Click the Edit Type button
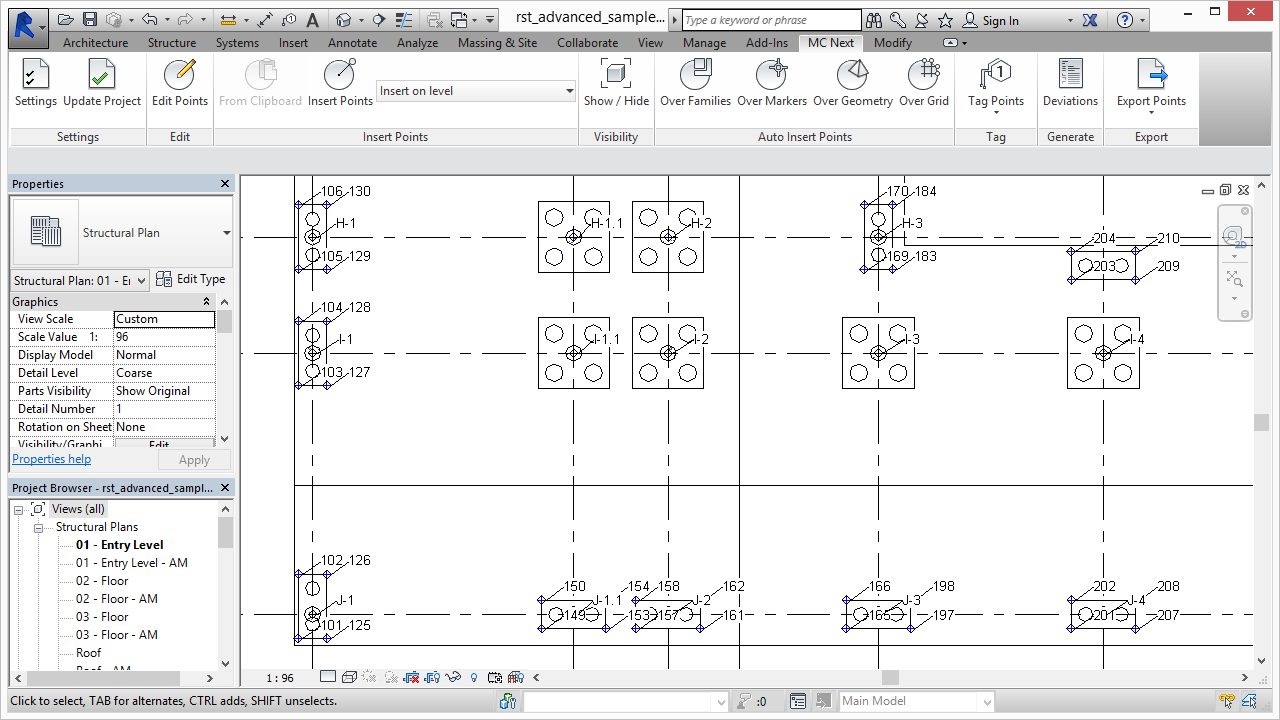The width and height of the screenshot is (1280, 720). coord(191,280)
